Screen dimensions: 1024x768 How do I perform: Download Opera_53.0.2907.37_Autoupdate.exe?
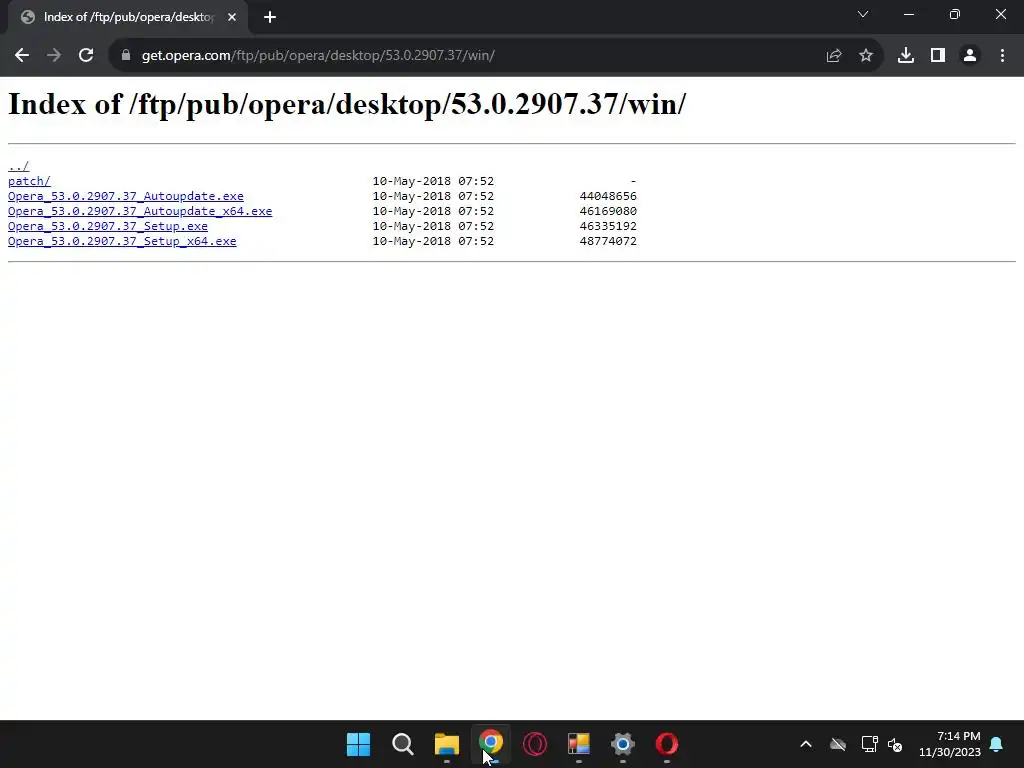point(125,196)
